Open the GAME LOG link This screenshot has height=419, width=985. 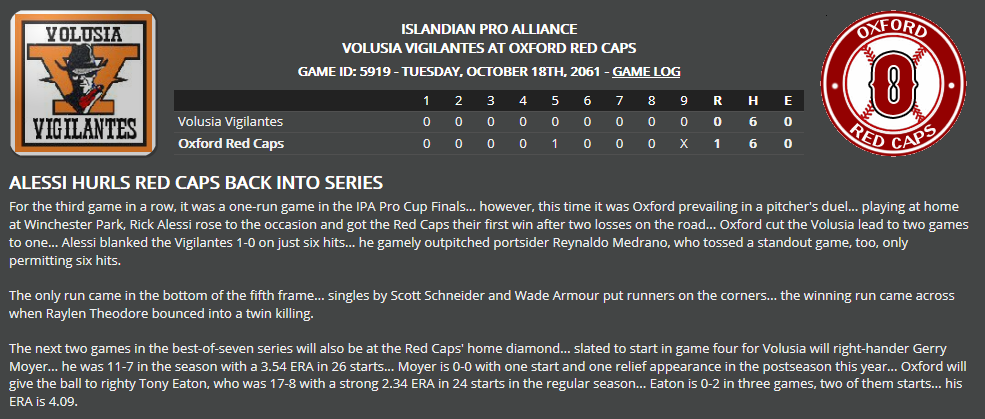click(646, 72)
